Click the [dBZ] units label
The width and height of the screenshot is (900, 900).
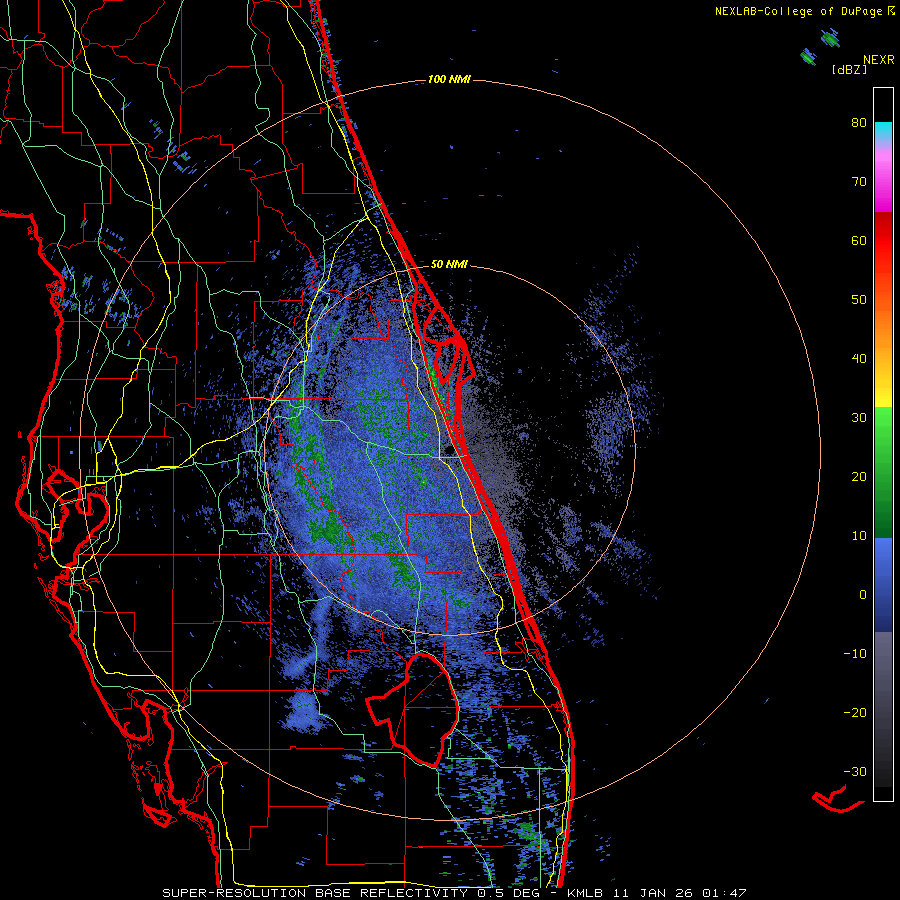click(849, 70)
